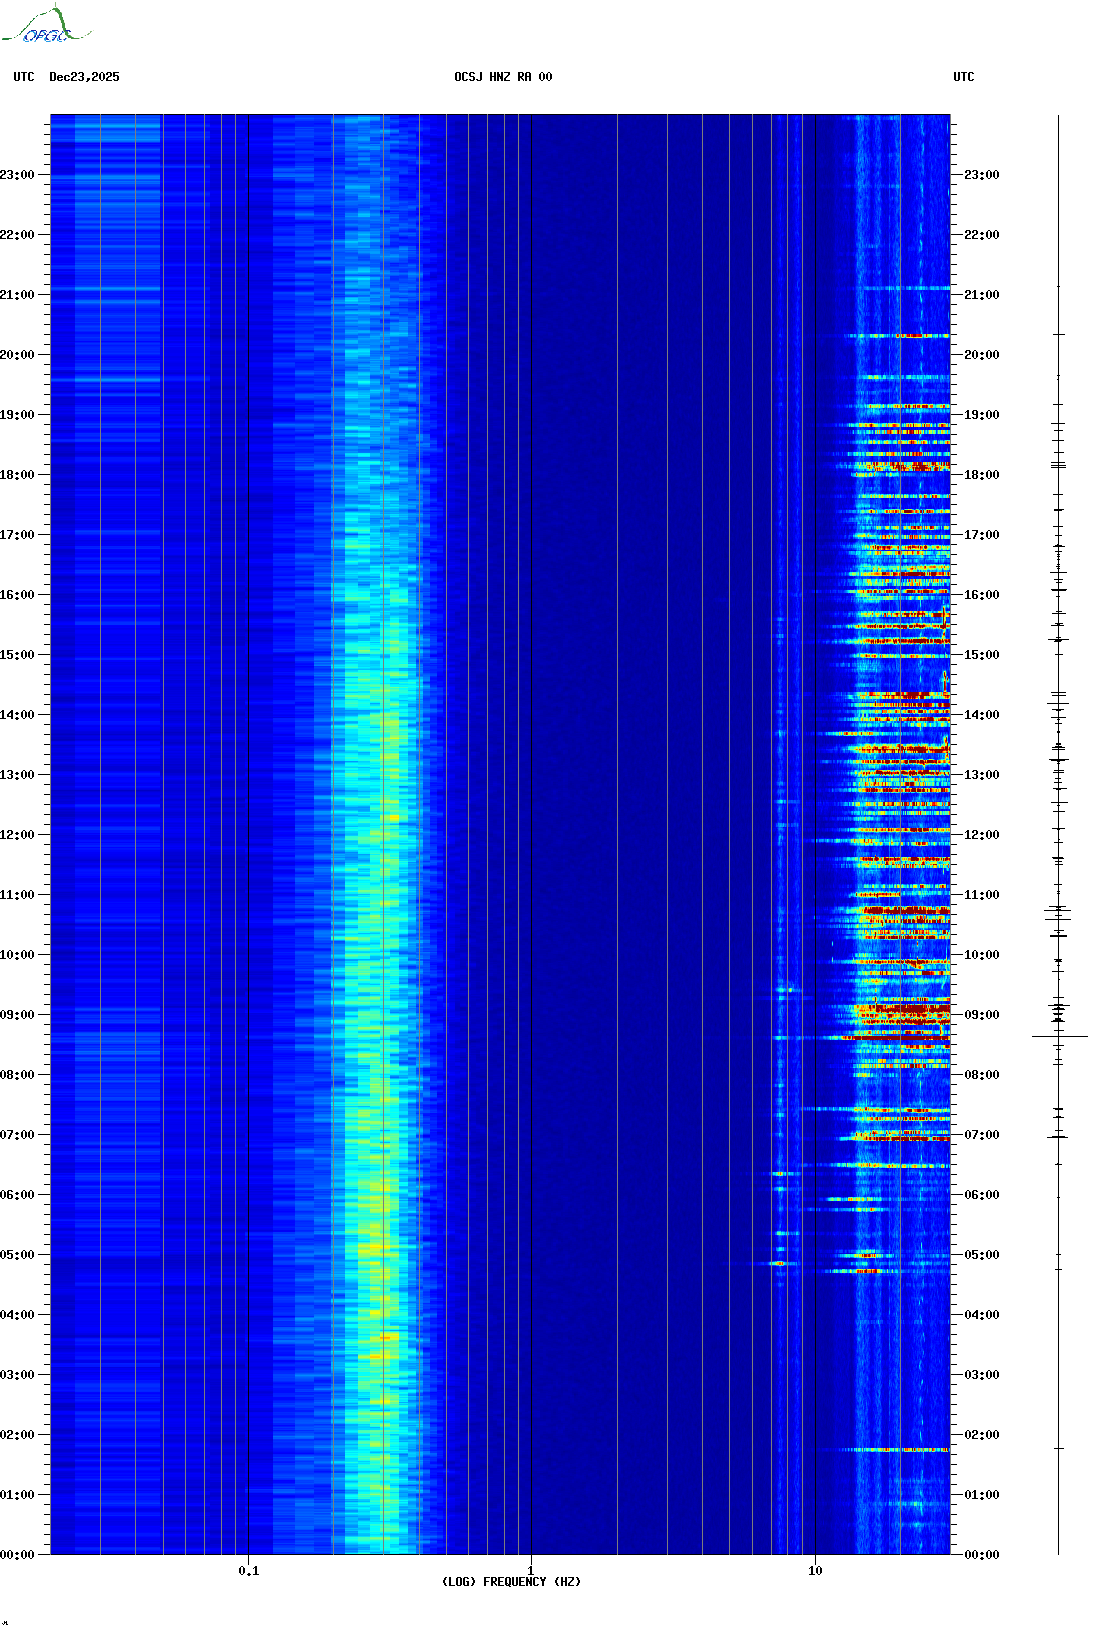
Task: Click the UTC label above right time axis
Action: (963, 77)
